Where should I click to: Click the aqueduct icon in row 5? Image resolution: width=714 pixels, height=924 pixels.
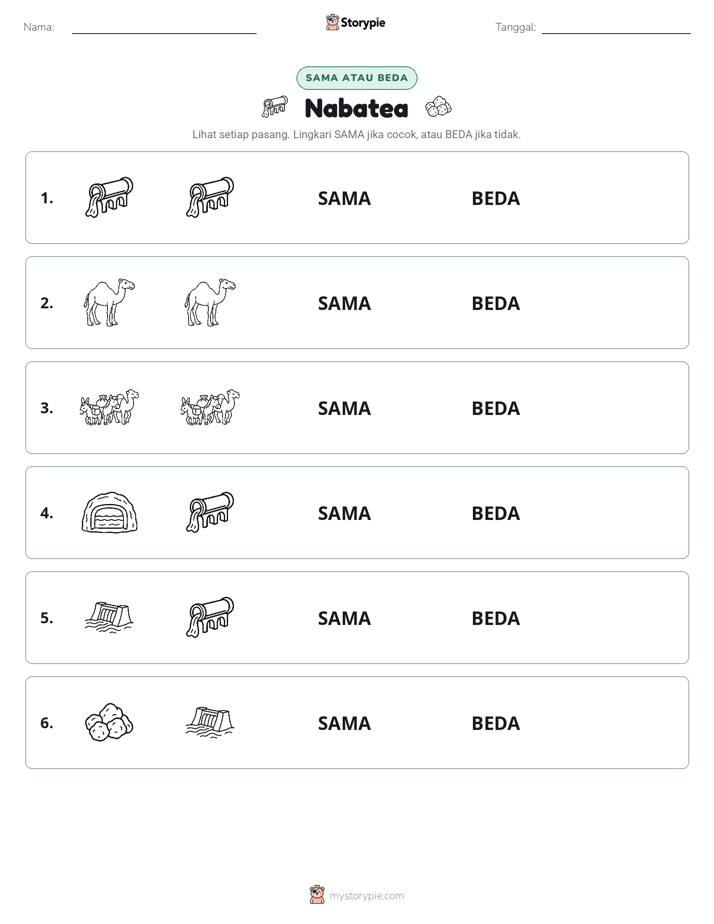pyautogui.click(x=210, y=618)
